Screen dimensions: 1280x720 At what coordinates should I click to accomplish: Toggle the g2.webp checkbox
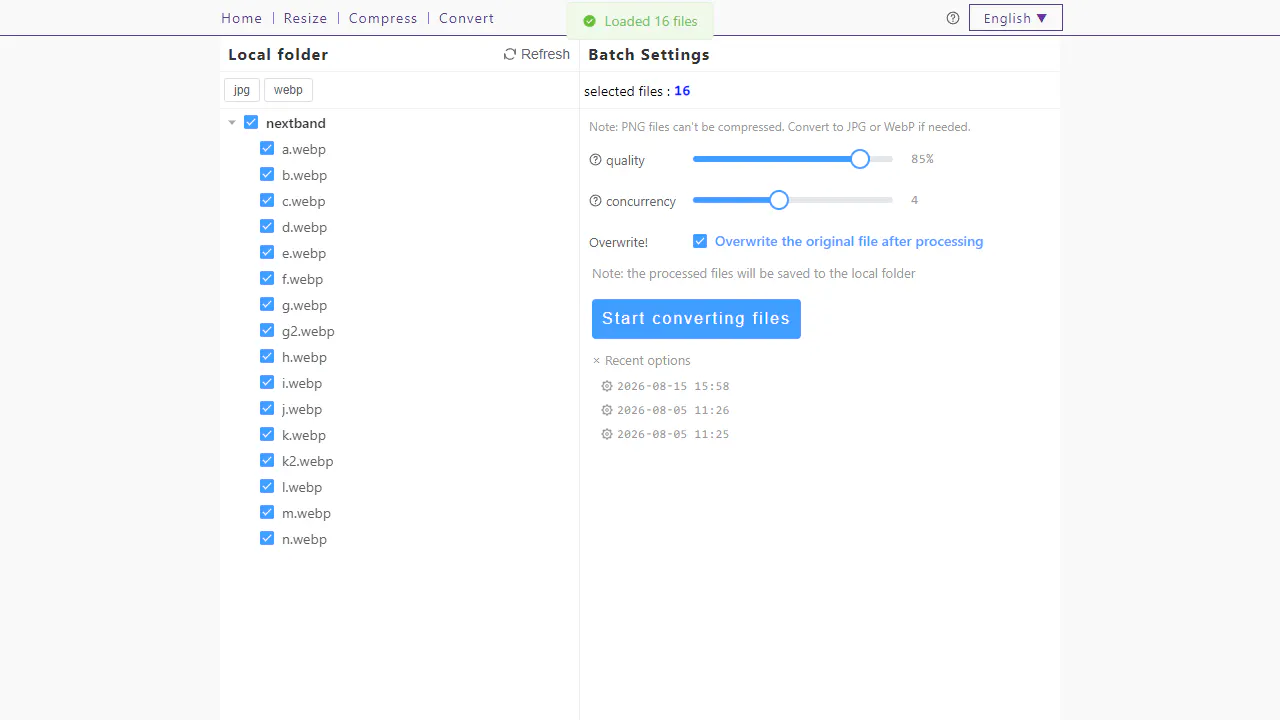(x=267, y=330)
